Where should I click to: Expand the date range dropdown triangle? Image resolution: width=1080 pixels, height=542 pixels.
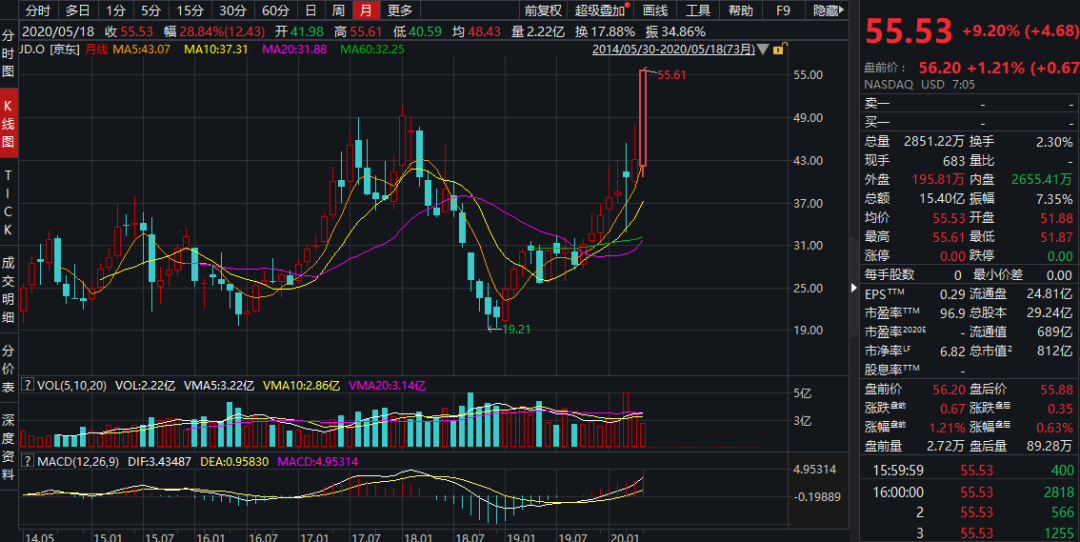763,49
